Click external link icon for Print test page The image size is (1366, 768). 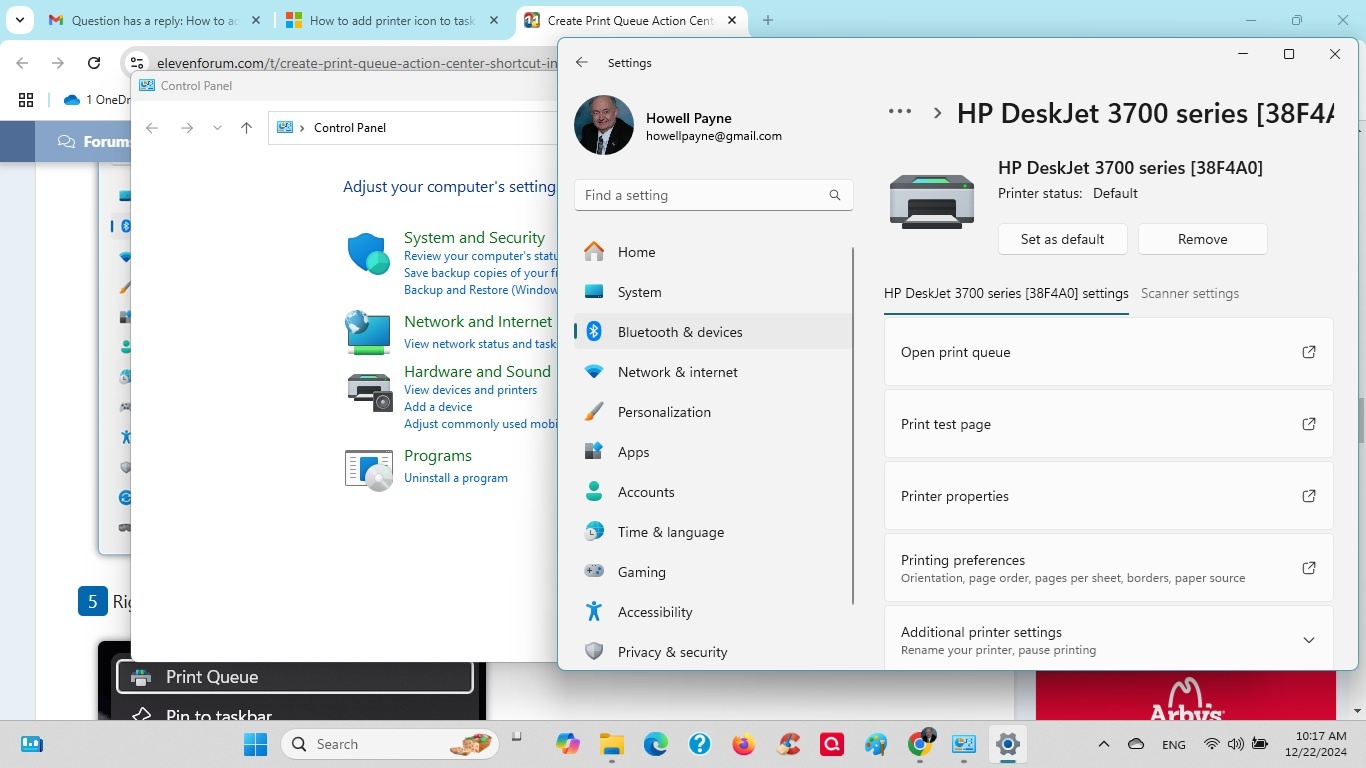[x=1308, y=424]
